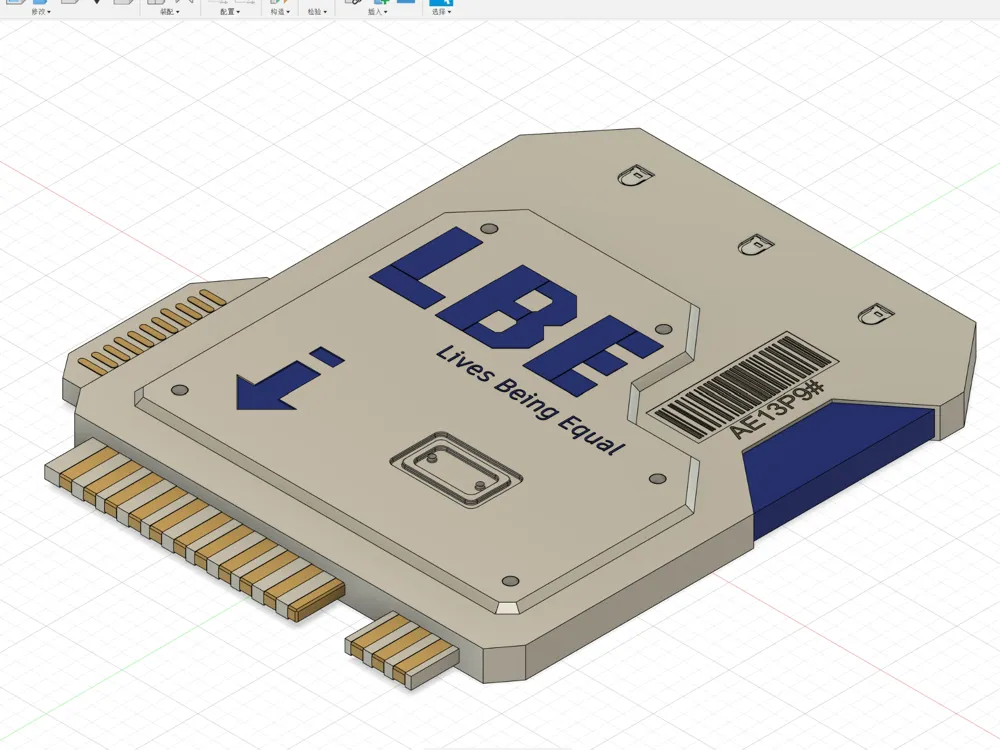
Task: Click the 'Lives Being Equal' text on model
Action: coord(531,401)
